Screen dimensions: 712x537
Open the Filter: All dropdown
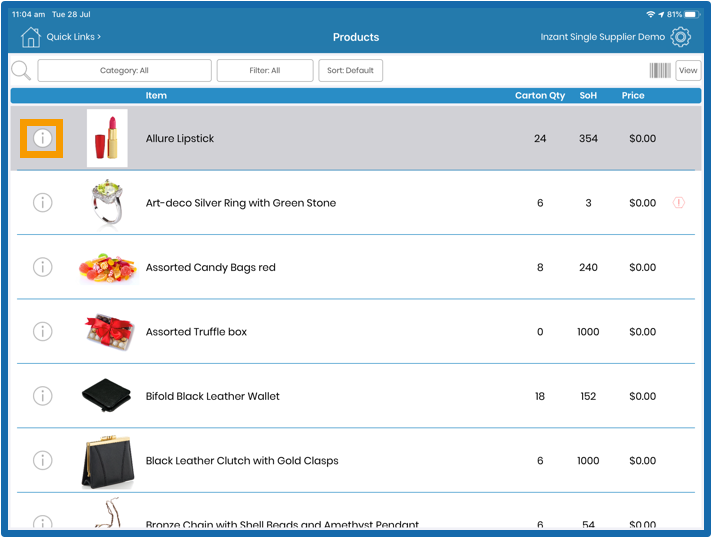click(265, 70)
